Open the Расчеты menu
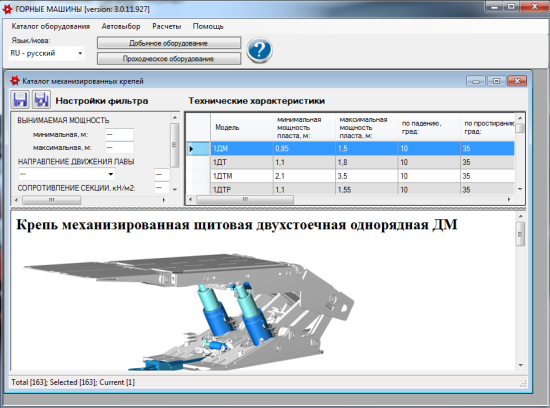 click(167, 26)
